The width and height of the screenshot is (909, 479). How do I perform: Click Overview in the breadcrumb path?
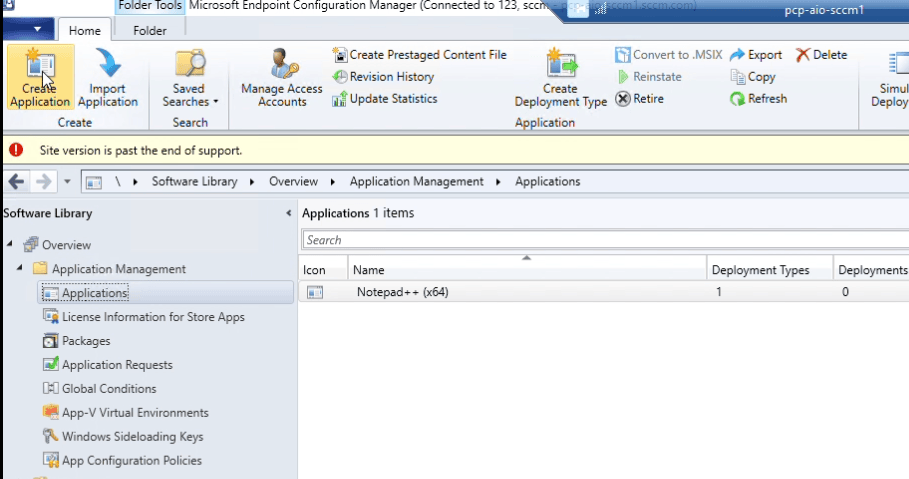[293, 182]
